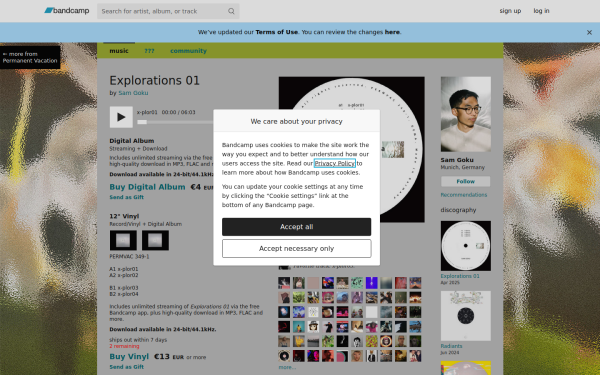The image size is (600, 375).
Task: Show more supporters
Action: [287, 367]
